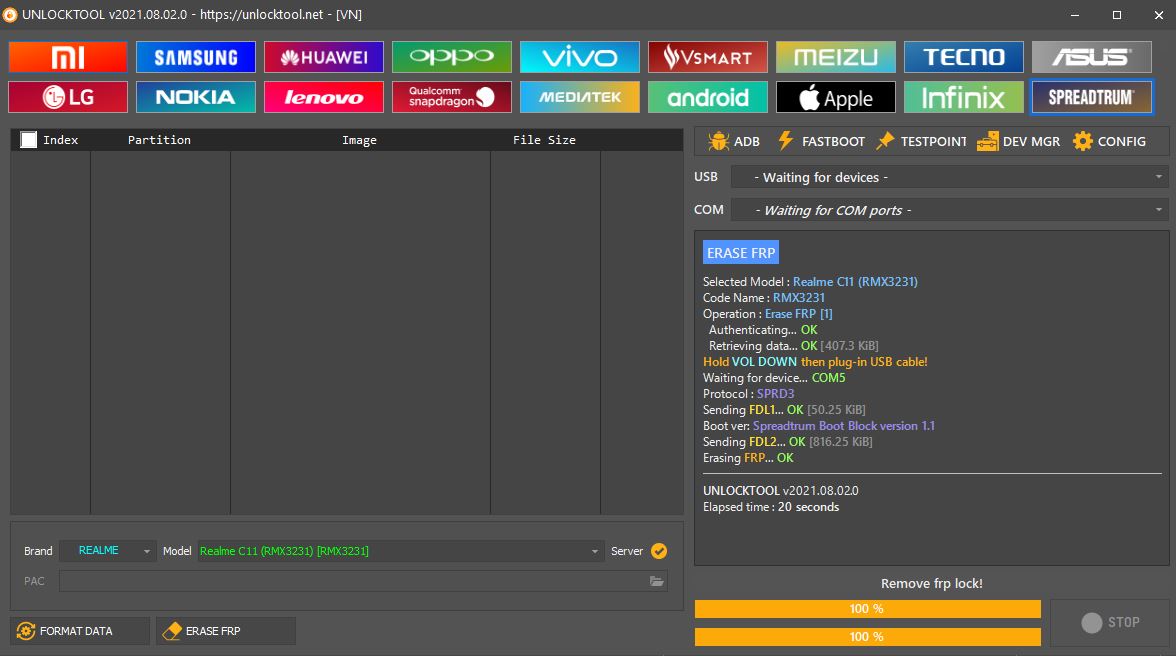Select the MediaTek brand tile
The image size is (1176, 656).
(x=580, y=97)
